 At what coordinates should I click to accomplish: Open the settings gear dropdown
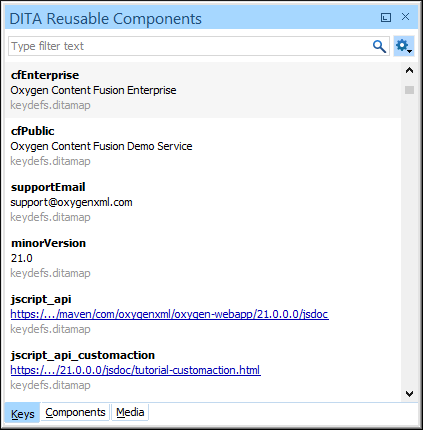click(404, 46)
